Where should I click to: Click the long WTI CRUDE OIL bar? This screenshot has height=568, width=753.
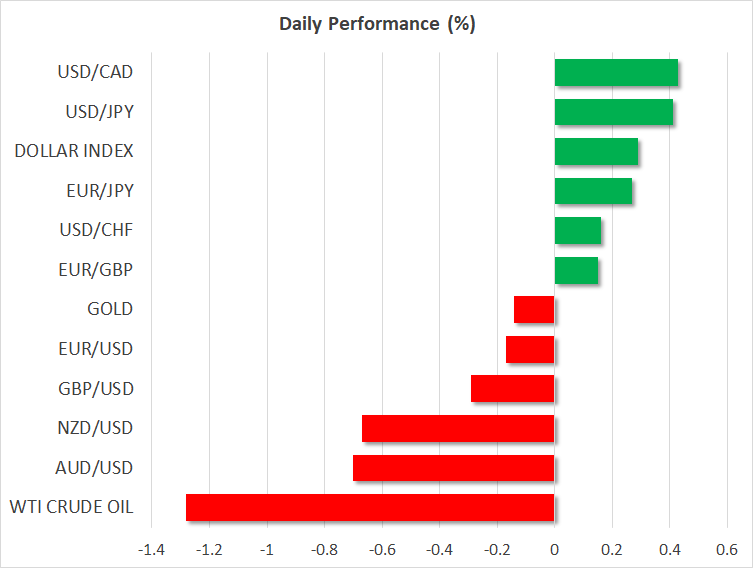pos(370,507)
